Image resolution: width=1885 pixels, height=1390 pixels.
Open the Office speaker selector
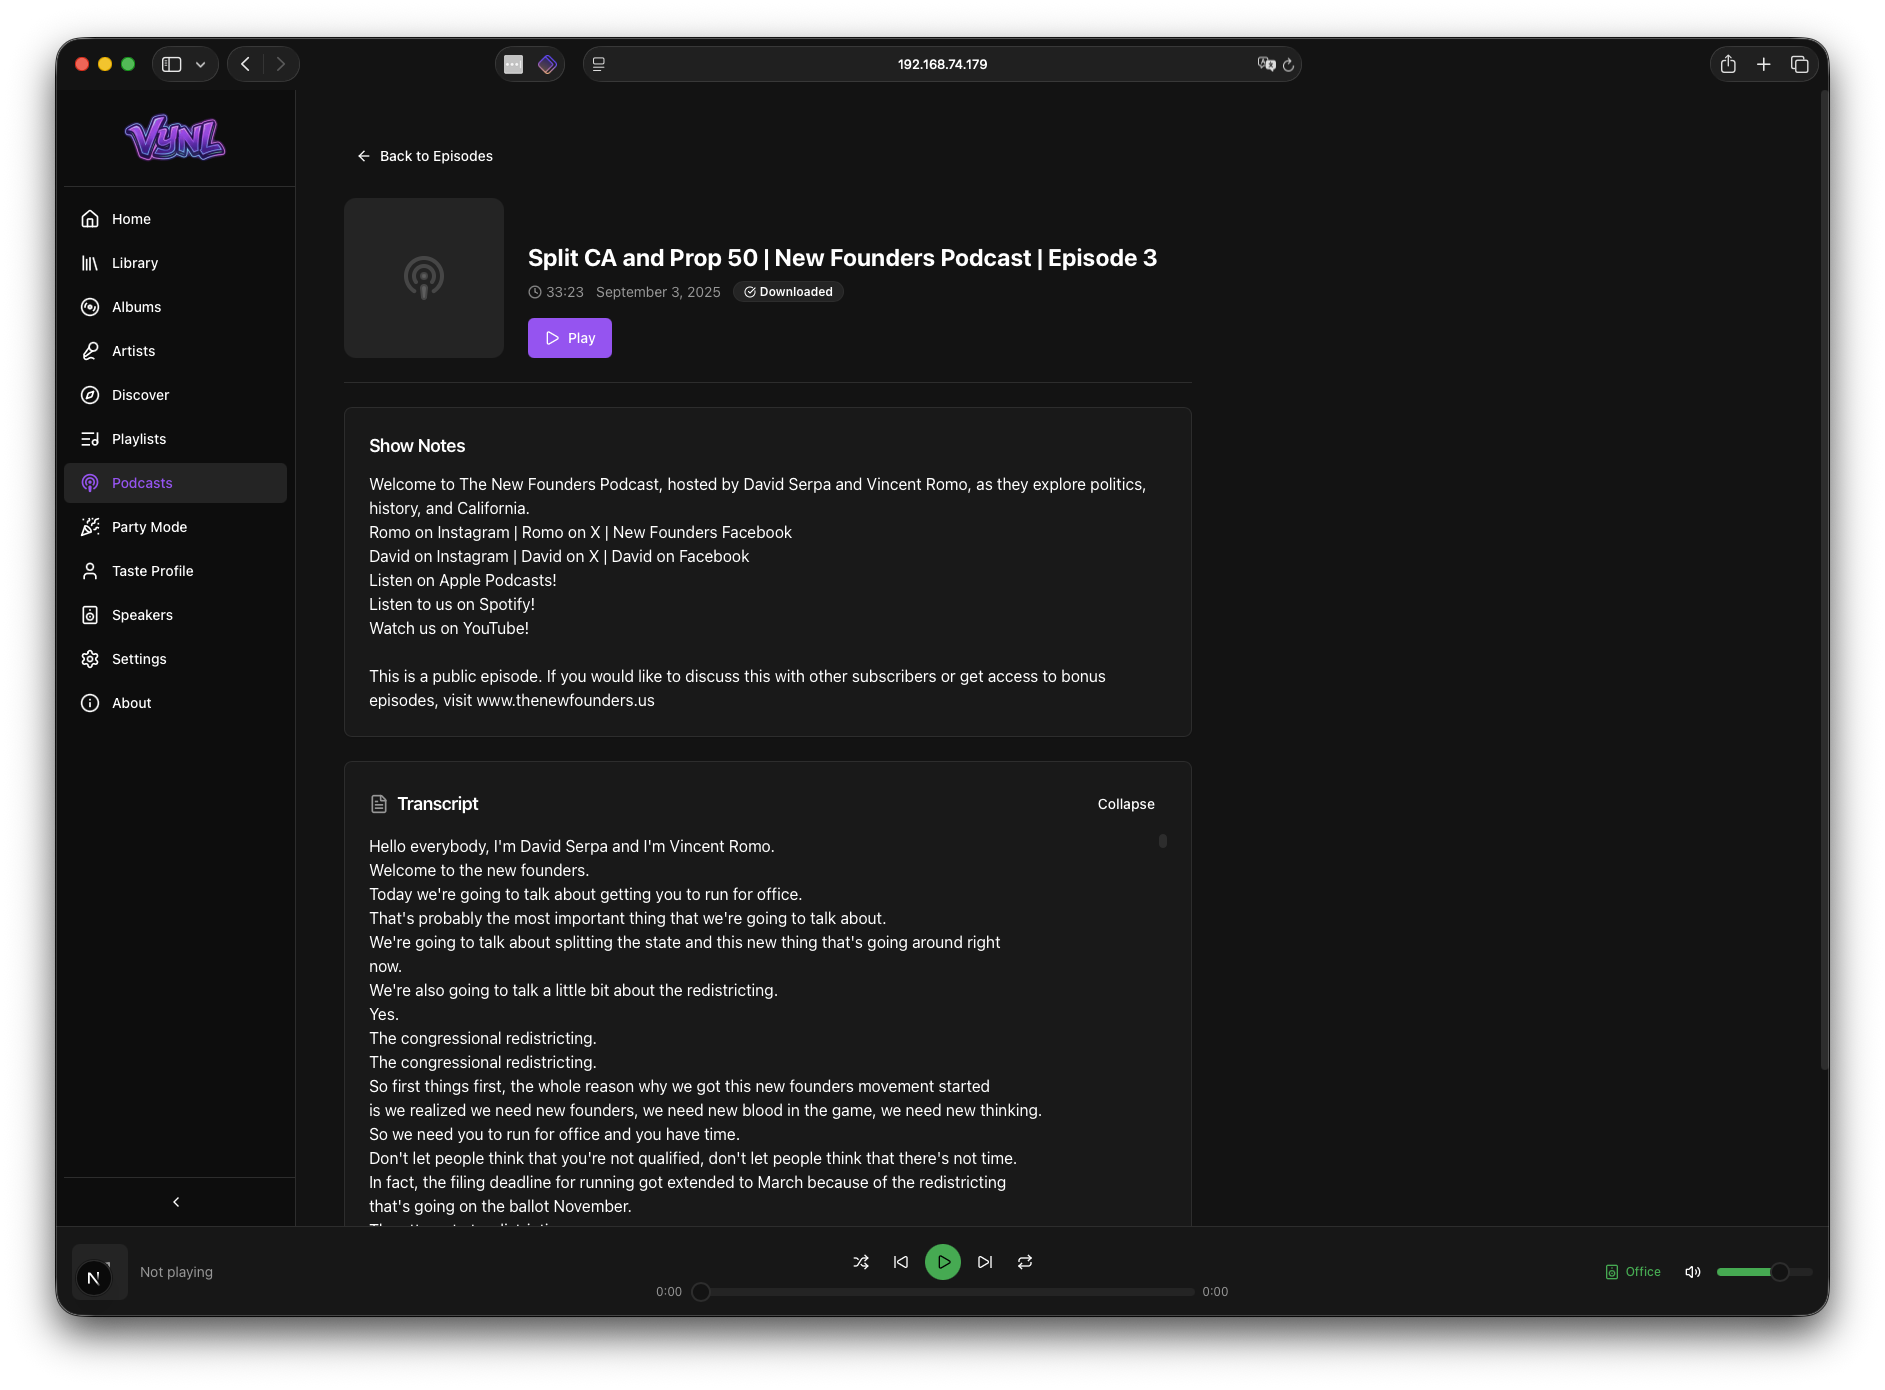point(1633,1272)
